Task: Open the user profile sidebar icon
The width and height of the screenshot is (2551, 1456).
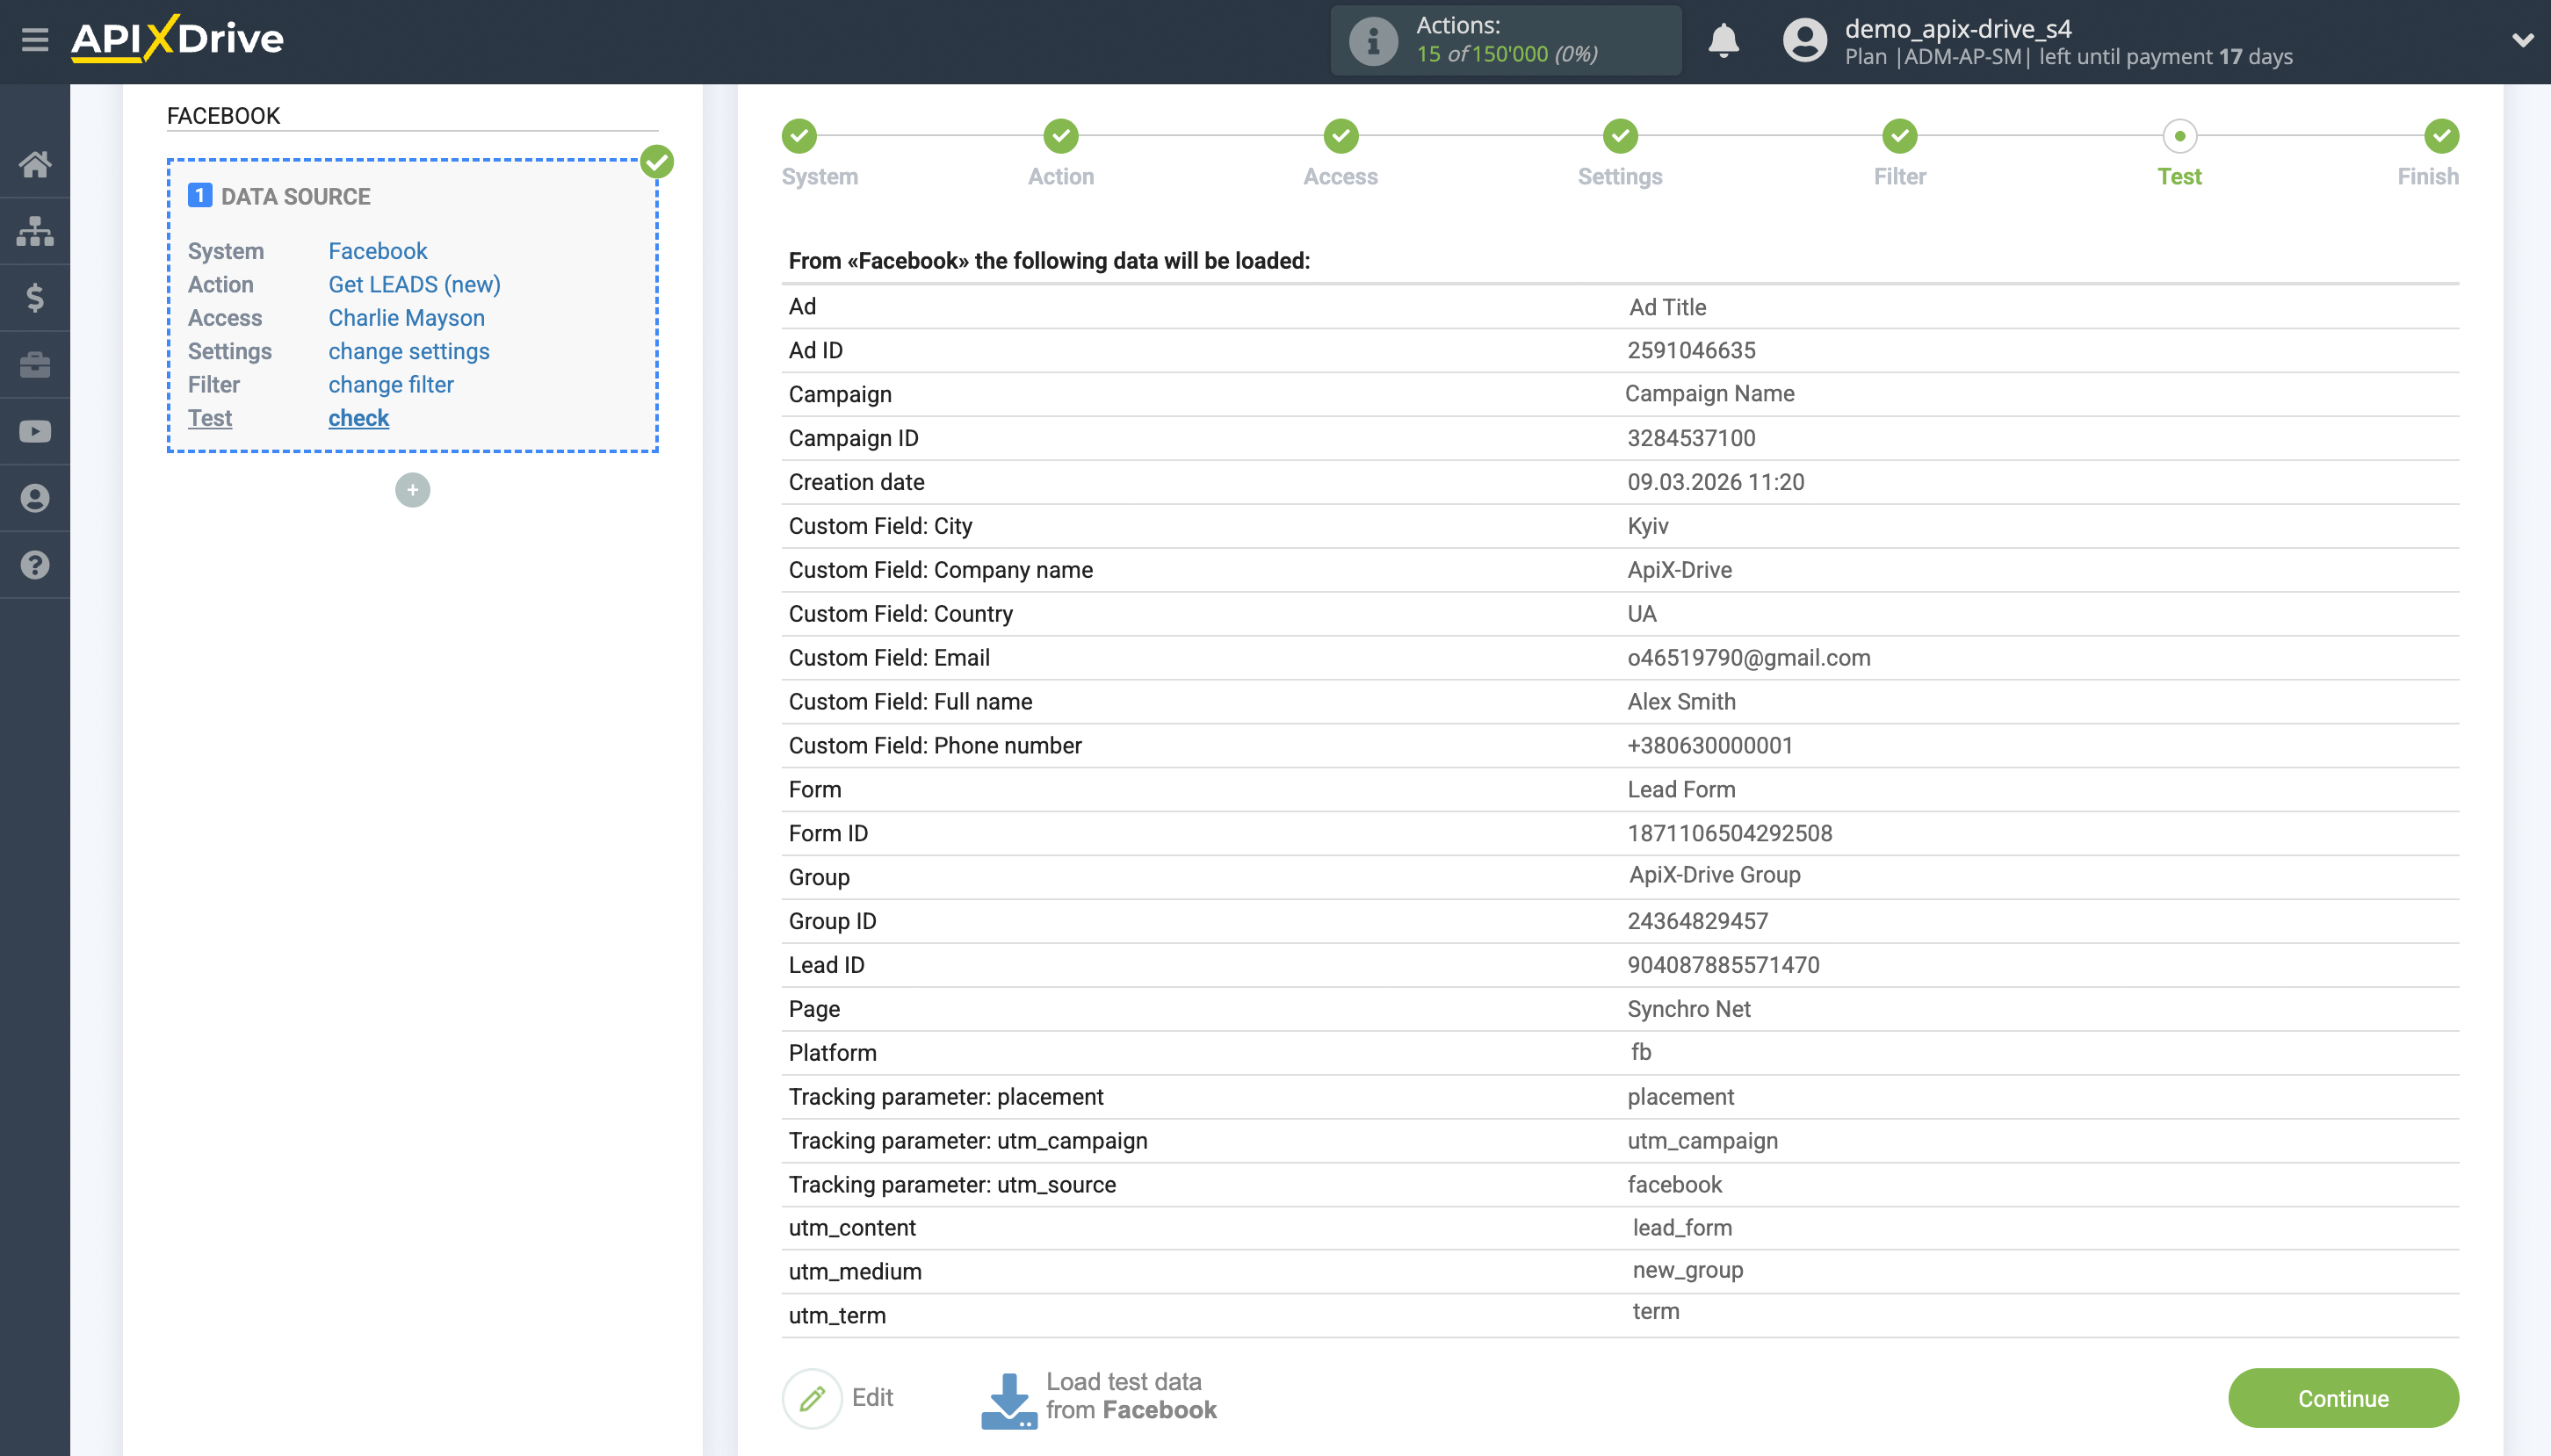Action: (36, 498)
